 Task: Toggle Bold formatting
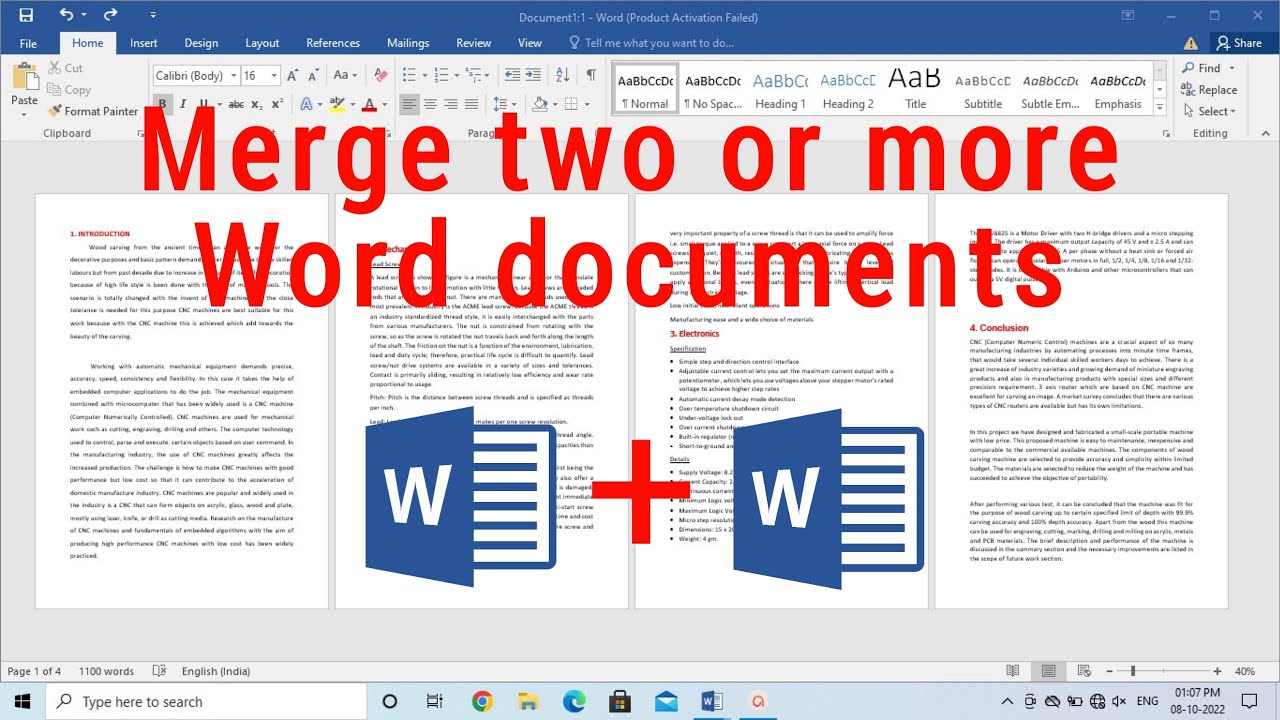[x=162, y=104]
